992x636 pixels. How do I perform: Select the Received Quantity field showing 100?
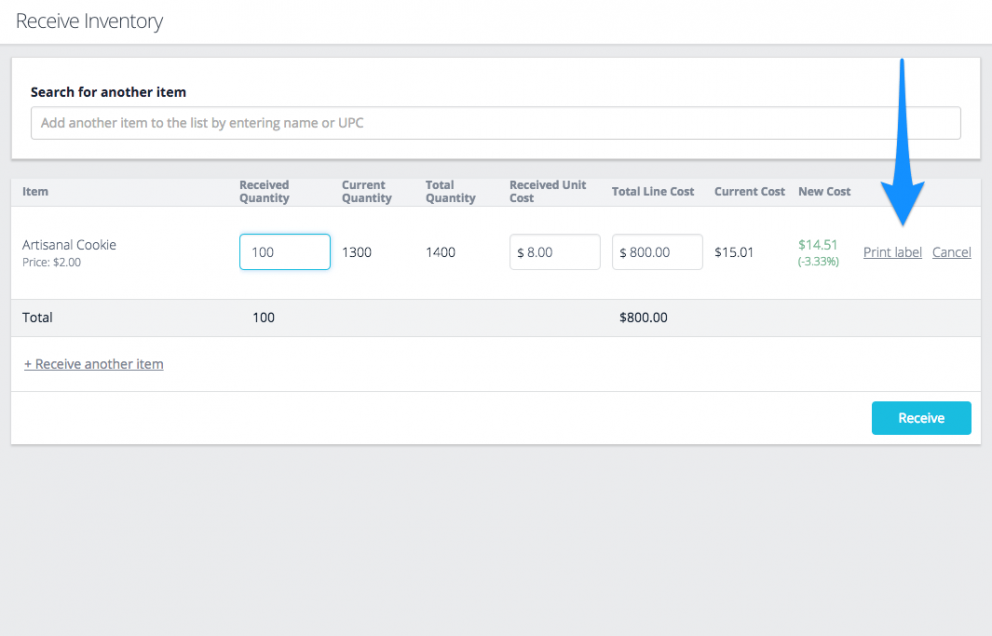point(284,252)
